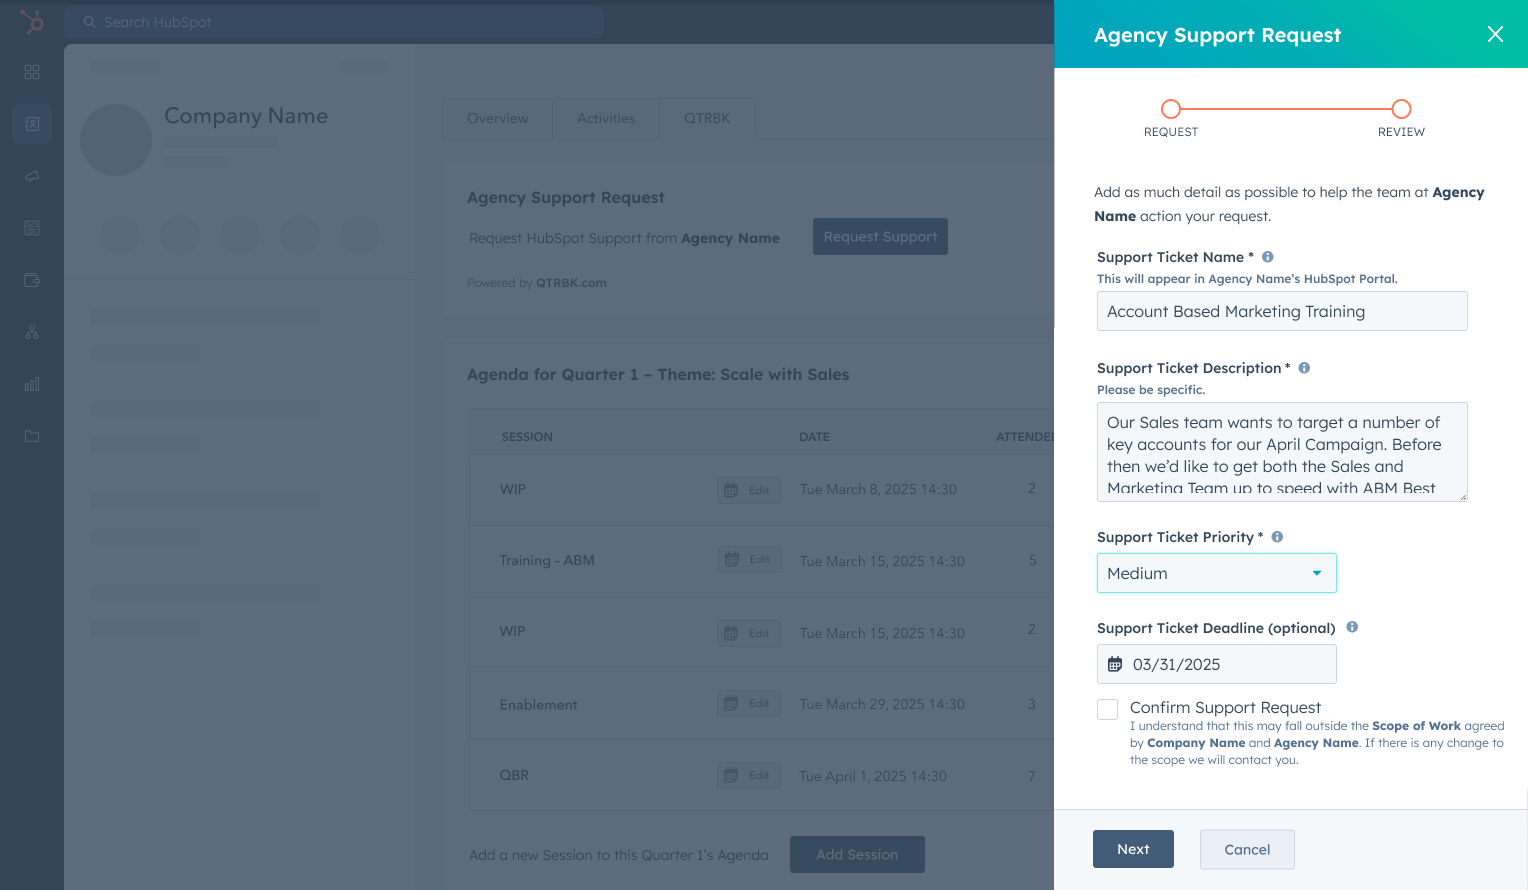Edit the Training - ABM session
Screen dimensions: 1528x890
[x=749, y=559]
